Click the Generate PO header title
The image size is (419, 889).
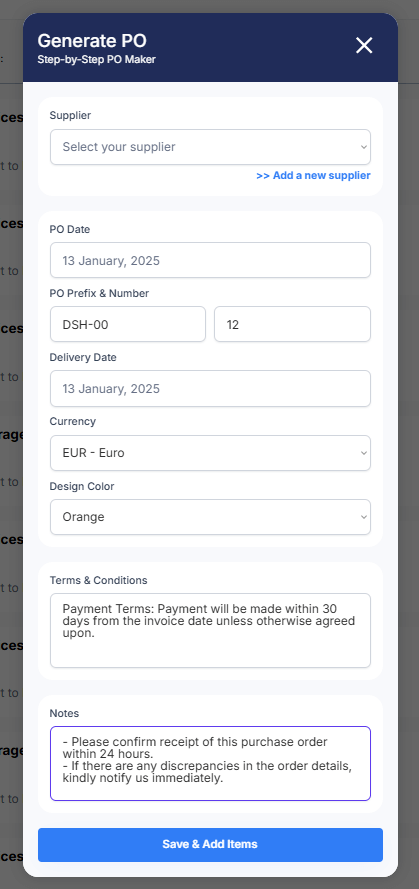tap(92, 41)
